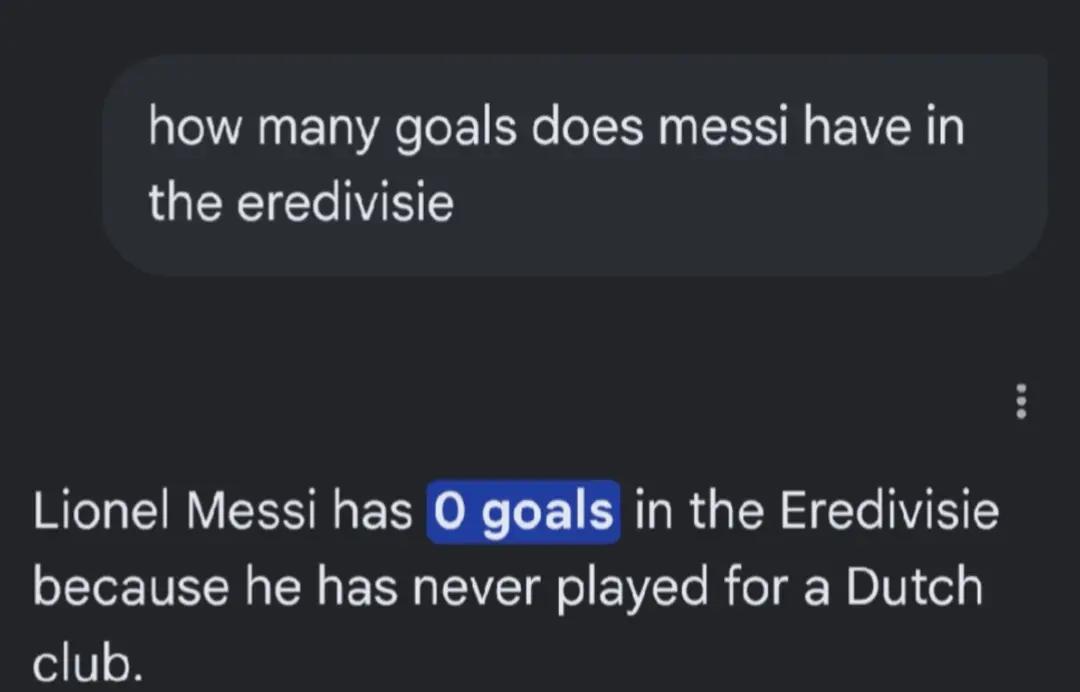Click the word "club." ending the answer
Viewport: 1080px width, 692px height.
(x=88, y=662)
